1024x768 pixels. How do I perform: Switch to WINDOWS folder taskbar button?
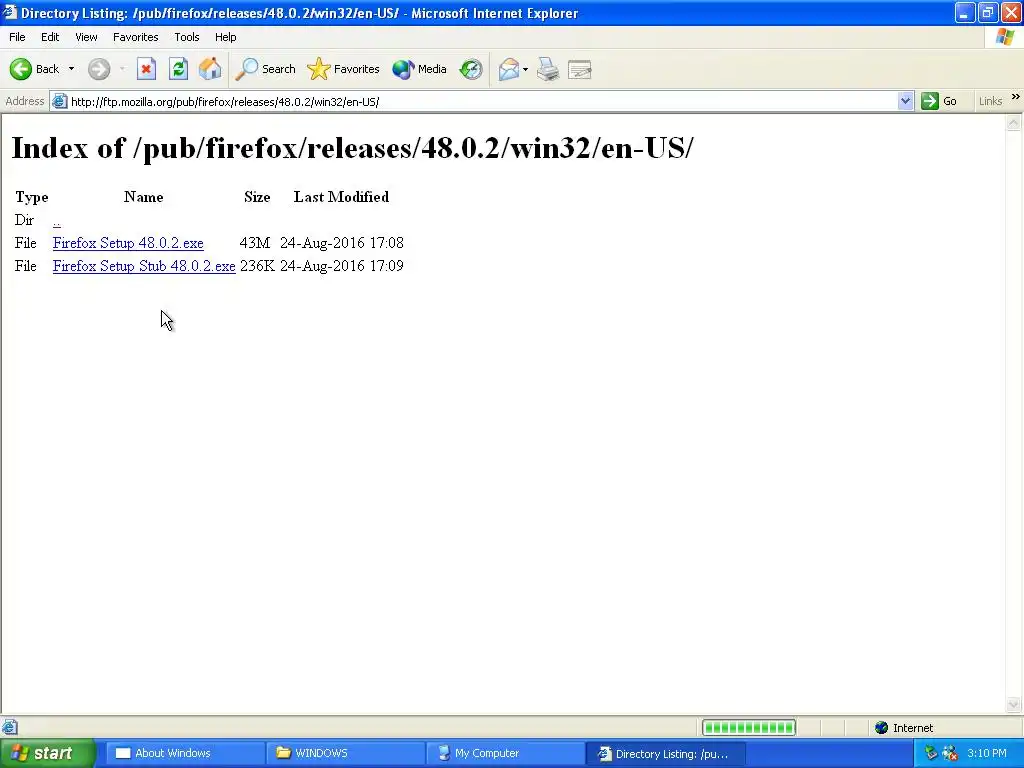345,754
